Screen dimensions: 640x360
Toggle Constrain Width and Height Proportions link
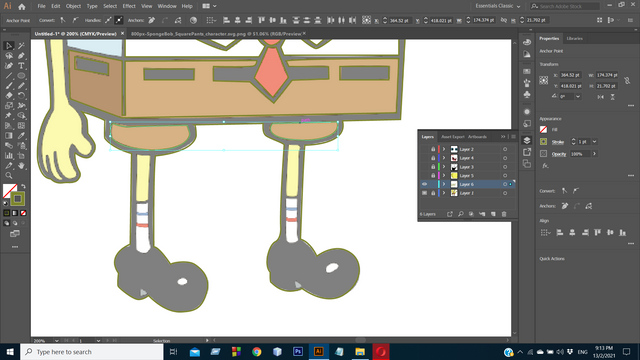click(627, 80)
